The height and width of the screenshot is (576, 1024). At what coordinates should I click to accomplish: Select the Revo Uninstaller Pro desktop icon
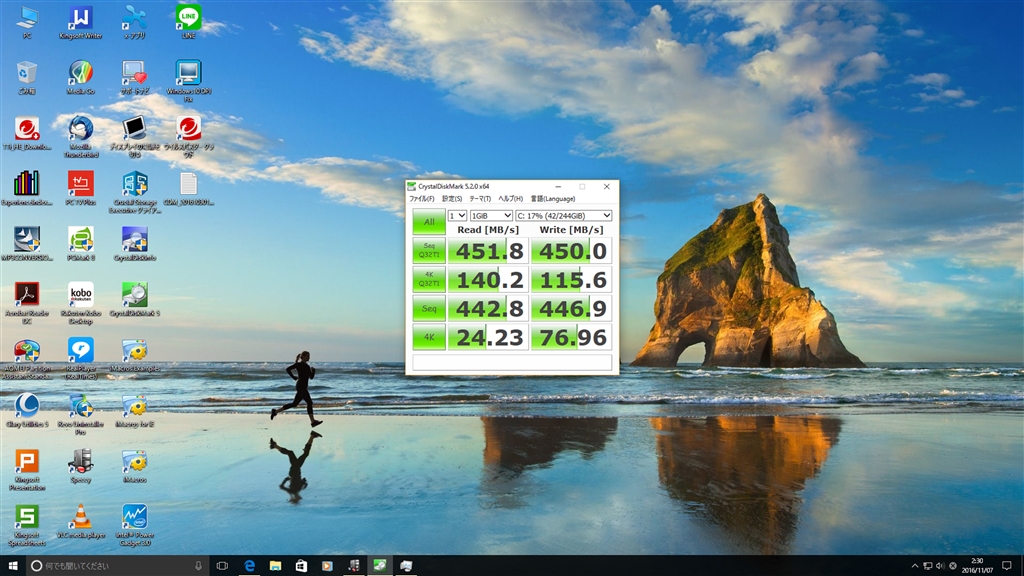click(80, 414)
